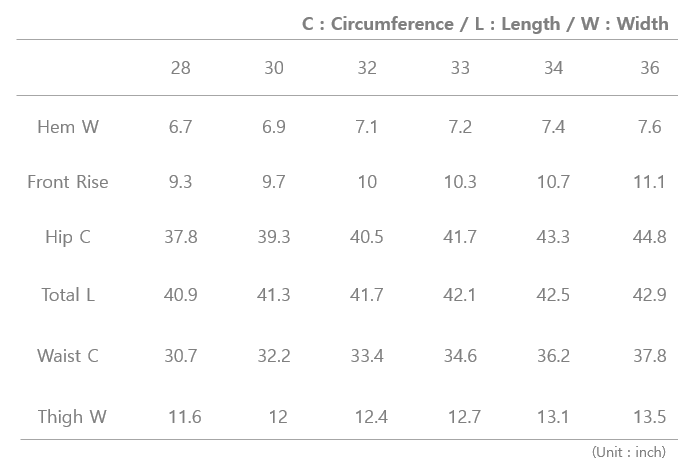Click the Total L row label
The image size is (678, 467).
pyautogui.click(x=68, y=295)
